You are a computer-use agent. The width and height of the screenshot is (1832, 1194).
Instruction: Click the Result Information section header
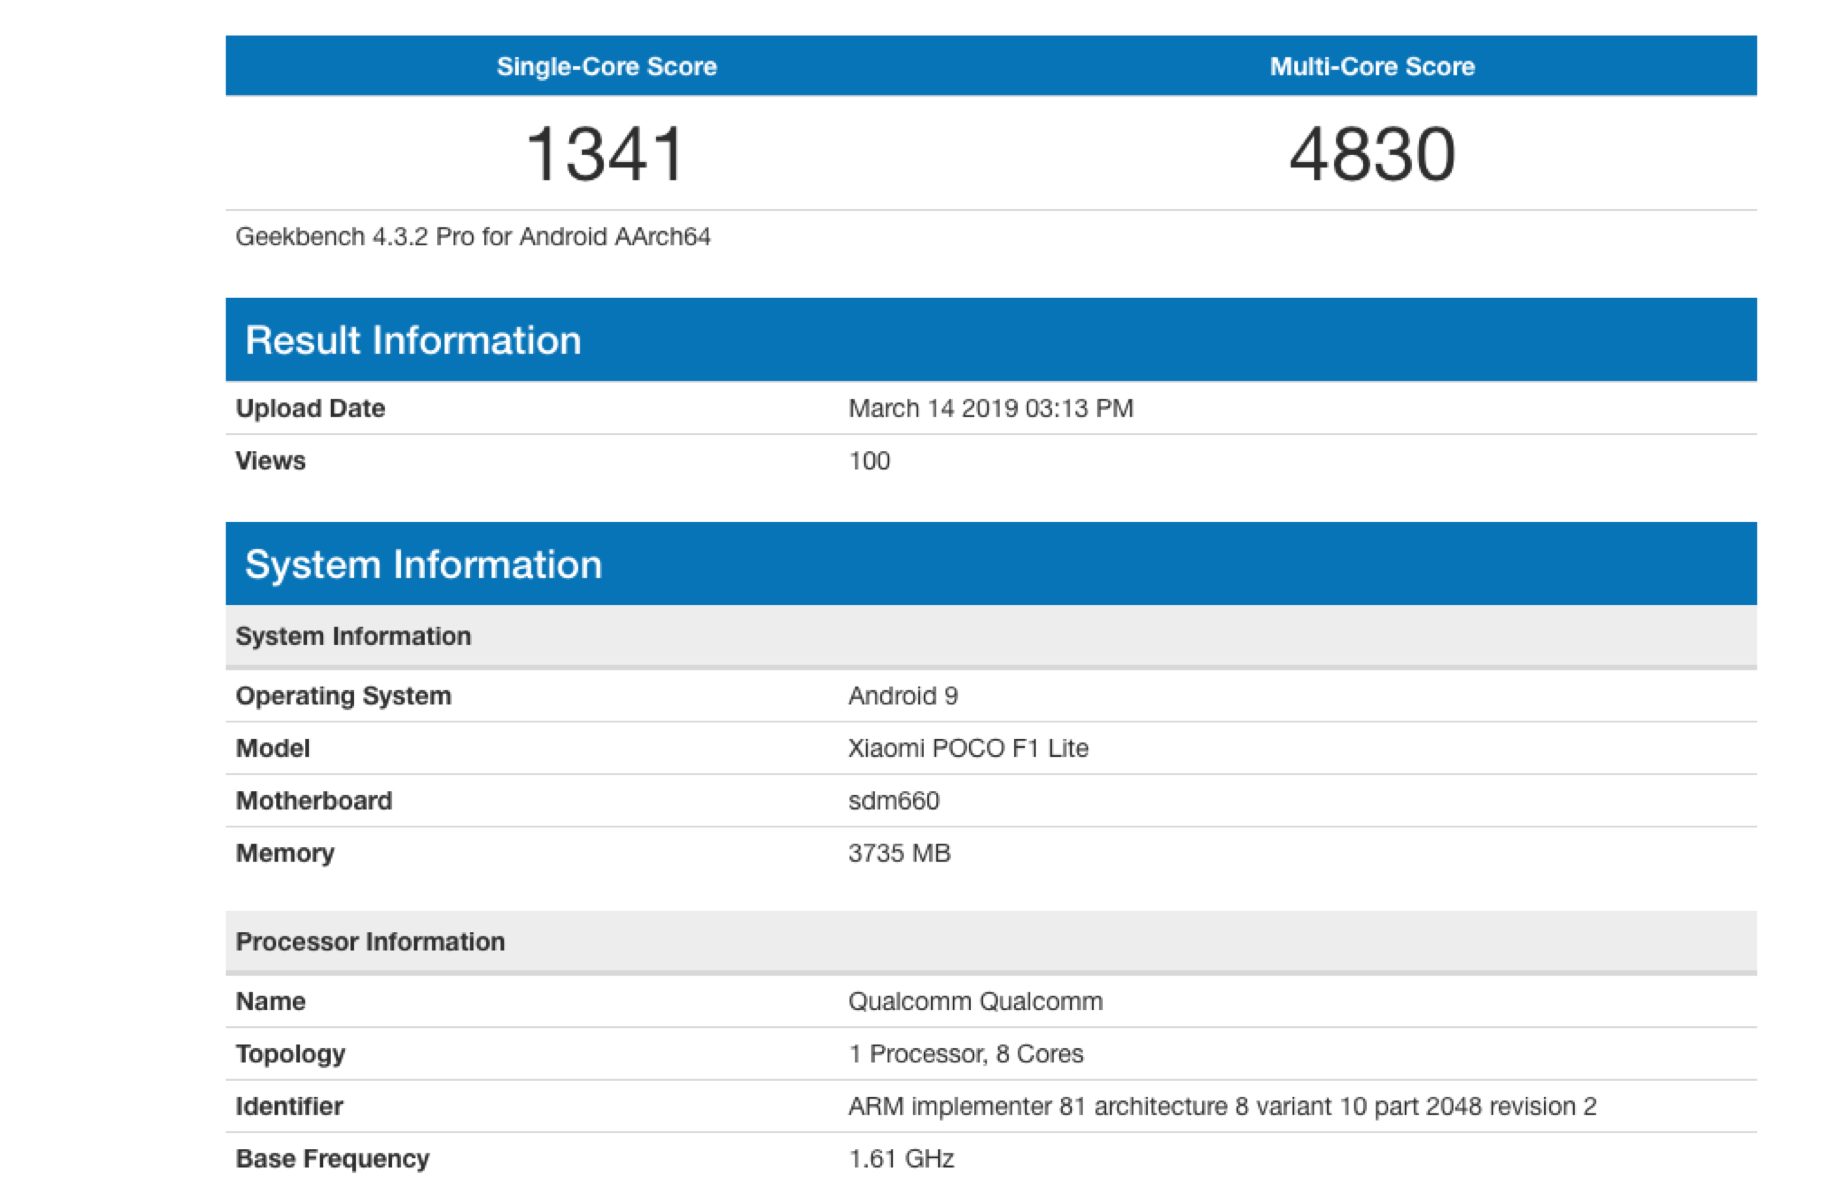[x=413, y=340]
